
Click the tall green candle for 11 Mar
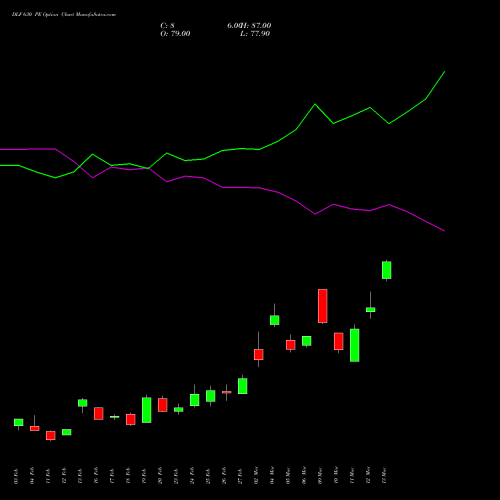[355, 345]
